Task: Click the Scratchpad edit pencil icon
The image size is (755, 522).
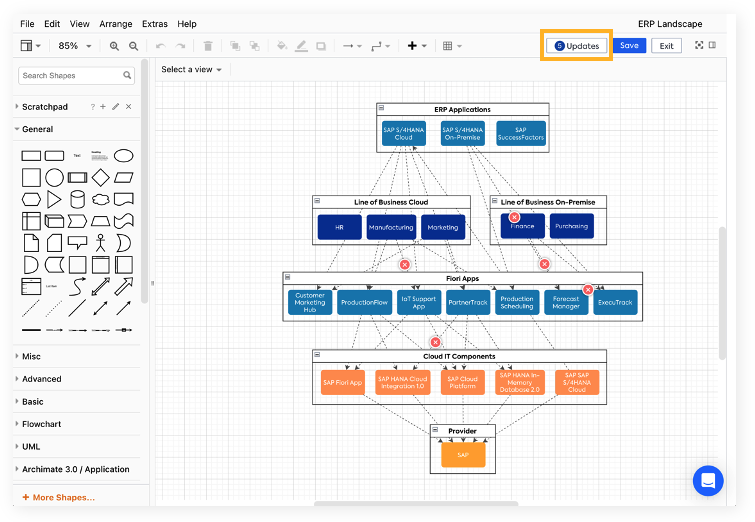Action: [x=116, y=107]
